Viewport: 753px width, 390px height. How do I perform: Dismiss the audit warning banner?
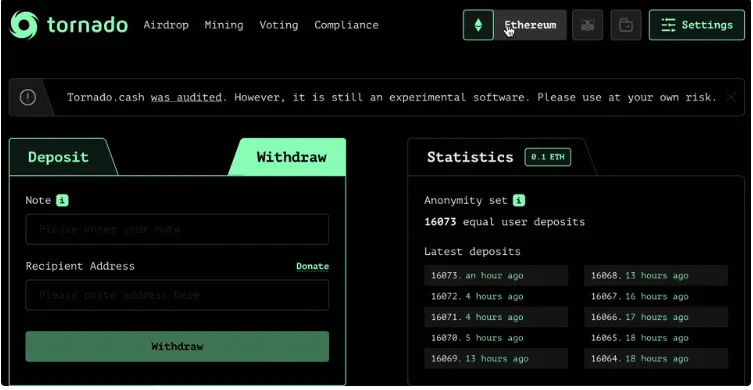click(x=731, y=98)
